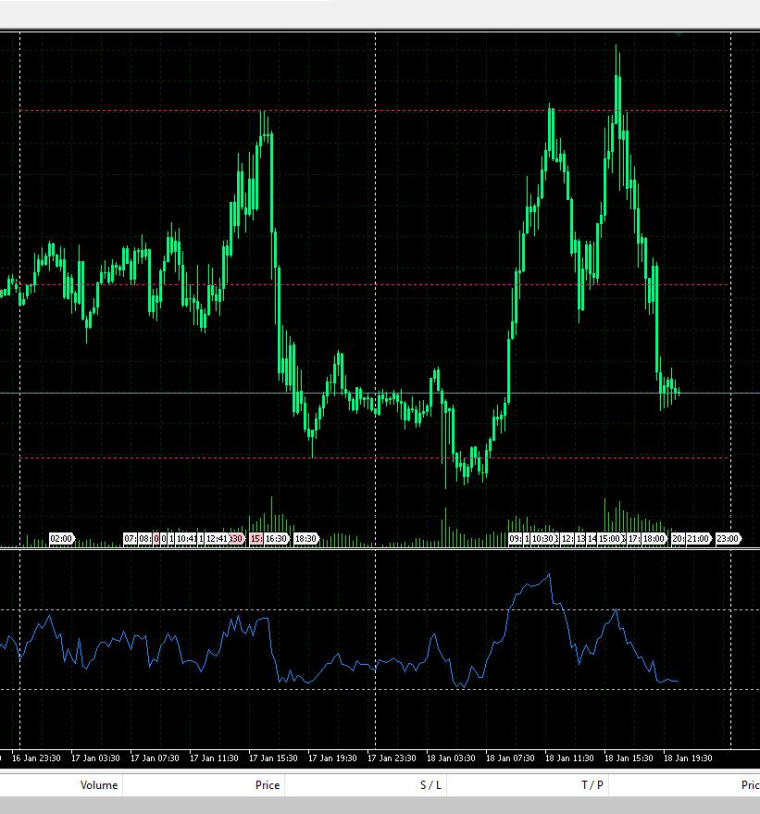
Task: Click the 16 Jan 23:30 time label
Action: (x=36, y=758)
